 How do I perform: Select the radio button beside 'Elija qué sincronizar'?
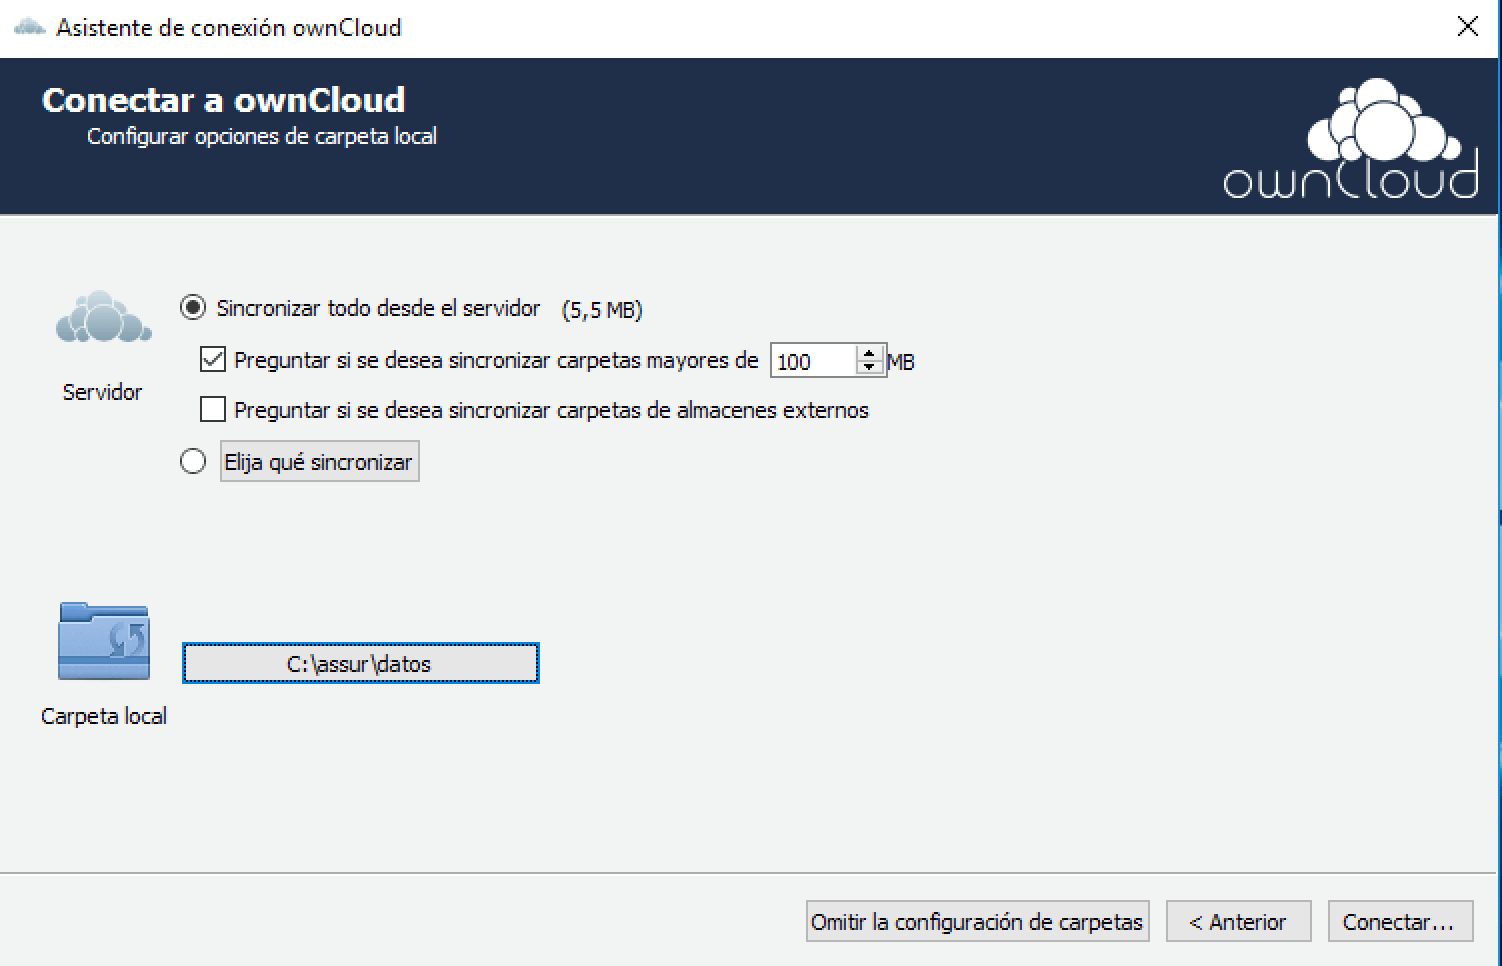click(x=193, y=461)
